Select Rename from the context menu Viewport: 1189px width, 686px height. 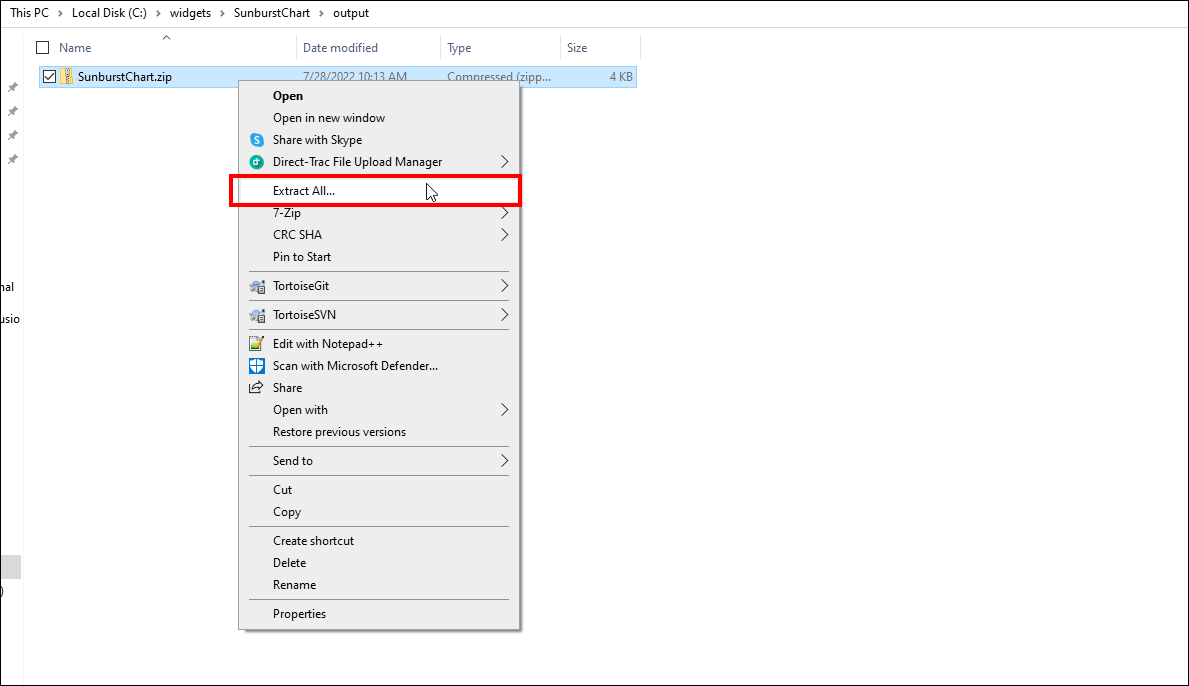[x=379, y=585]
